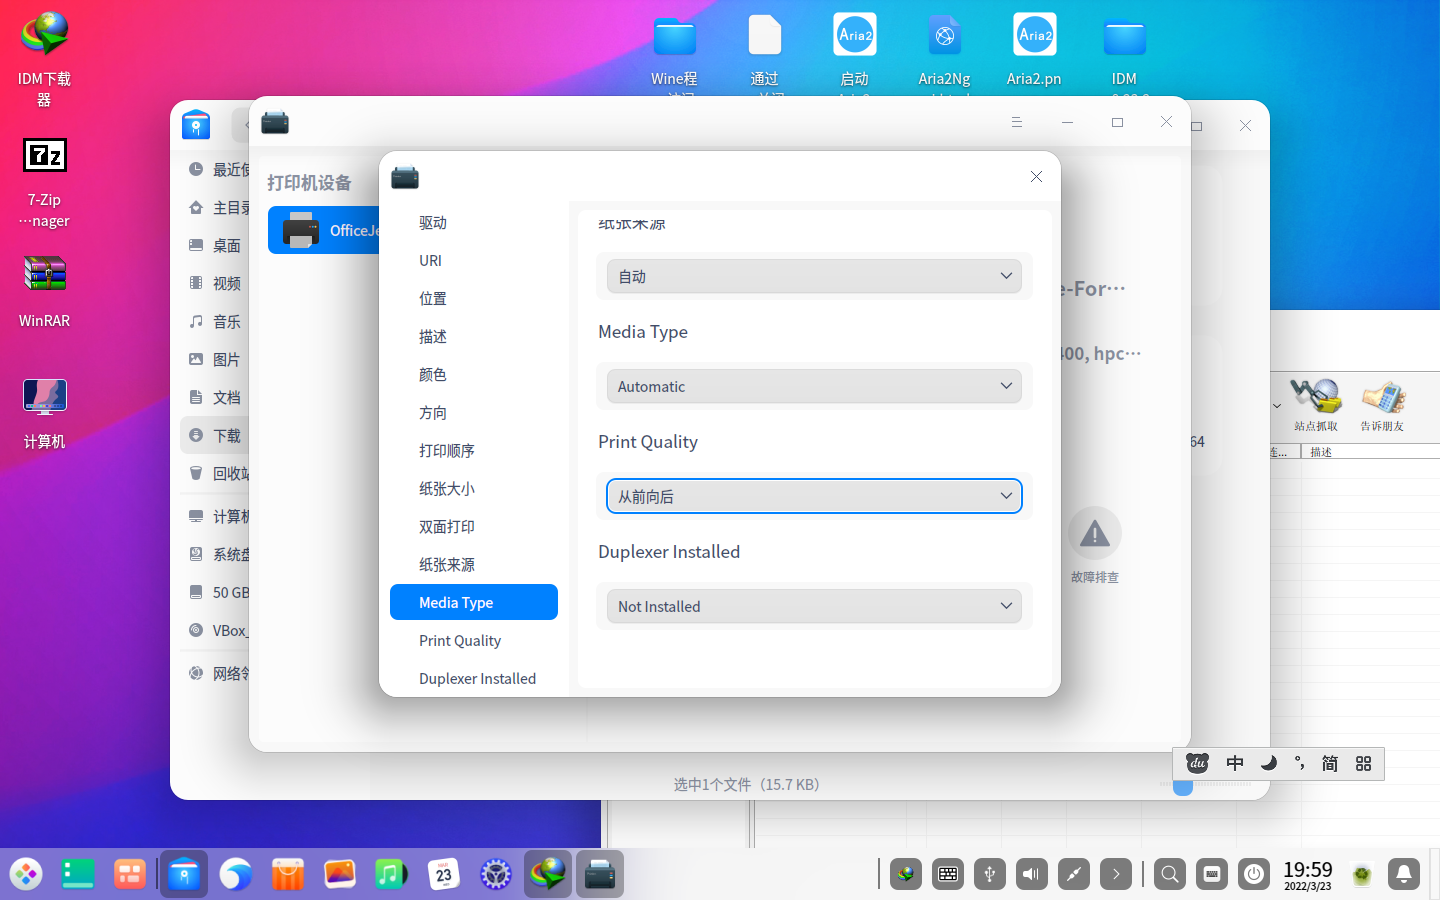The image size is (1440, 900).
Task: Select the Aria2.pn desktop image file
Action: pyautogui.click(x=1034, y=50)
